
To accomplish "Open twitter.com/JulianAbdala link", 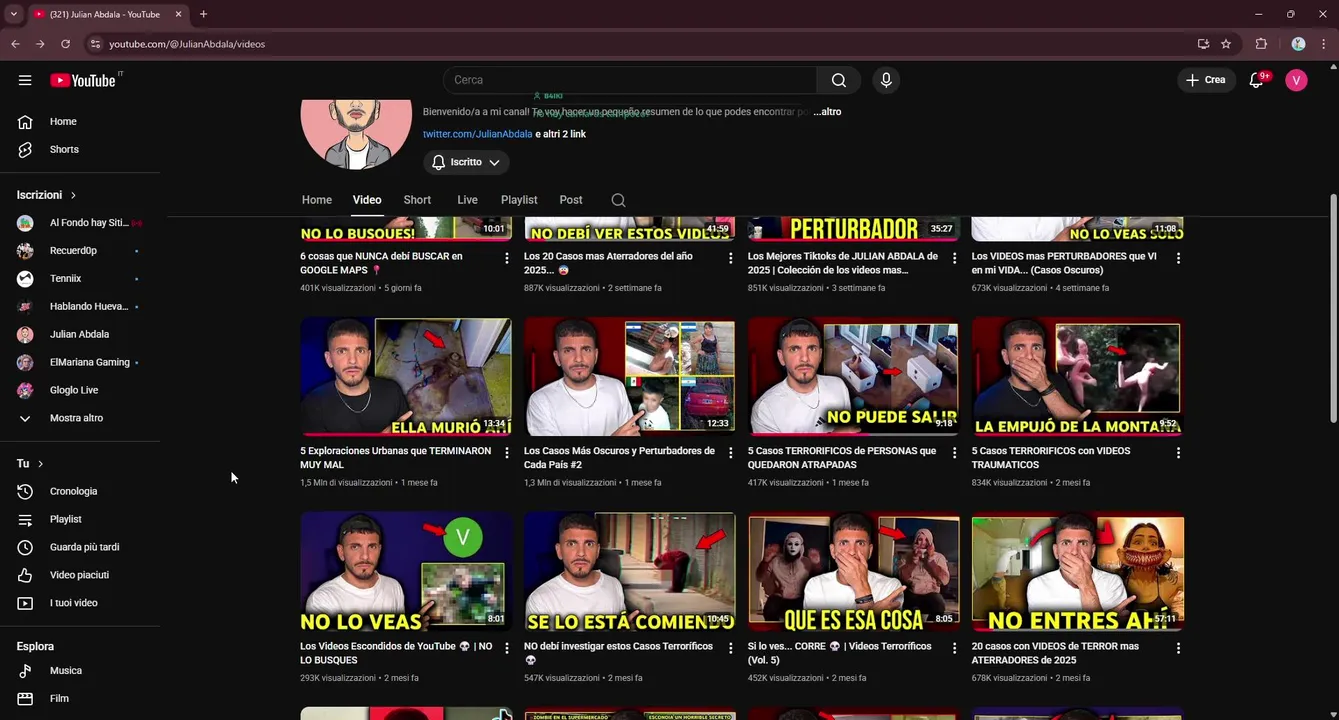I will (477, 134).
